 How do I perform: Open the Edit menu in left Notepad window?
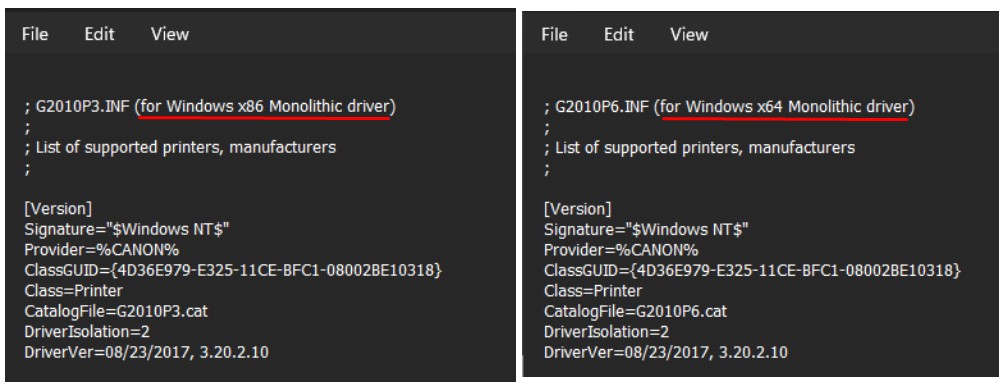[99, 34]
